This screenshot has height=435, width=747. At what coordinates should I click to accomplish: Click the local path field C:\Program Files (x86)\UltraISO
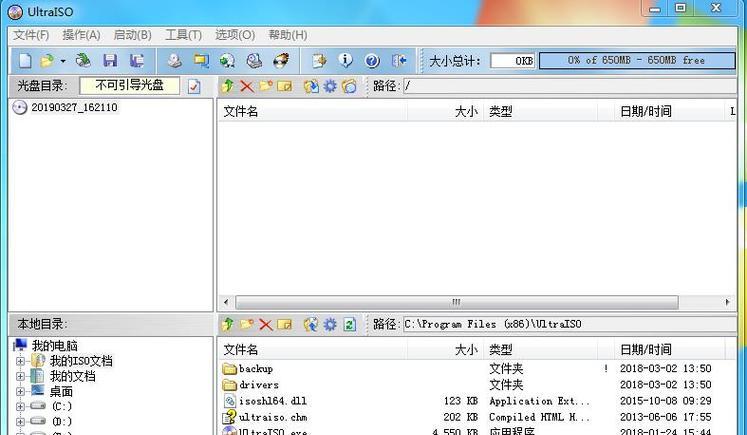click(569, 324)
